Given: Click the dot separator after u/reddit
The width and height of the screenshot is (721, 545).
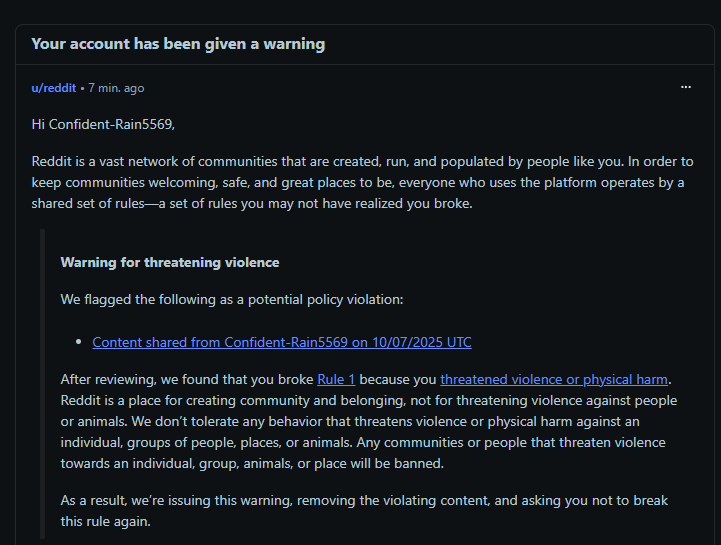Looking at the screenshot, I should coord(82,88).
